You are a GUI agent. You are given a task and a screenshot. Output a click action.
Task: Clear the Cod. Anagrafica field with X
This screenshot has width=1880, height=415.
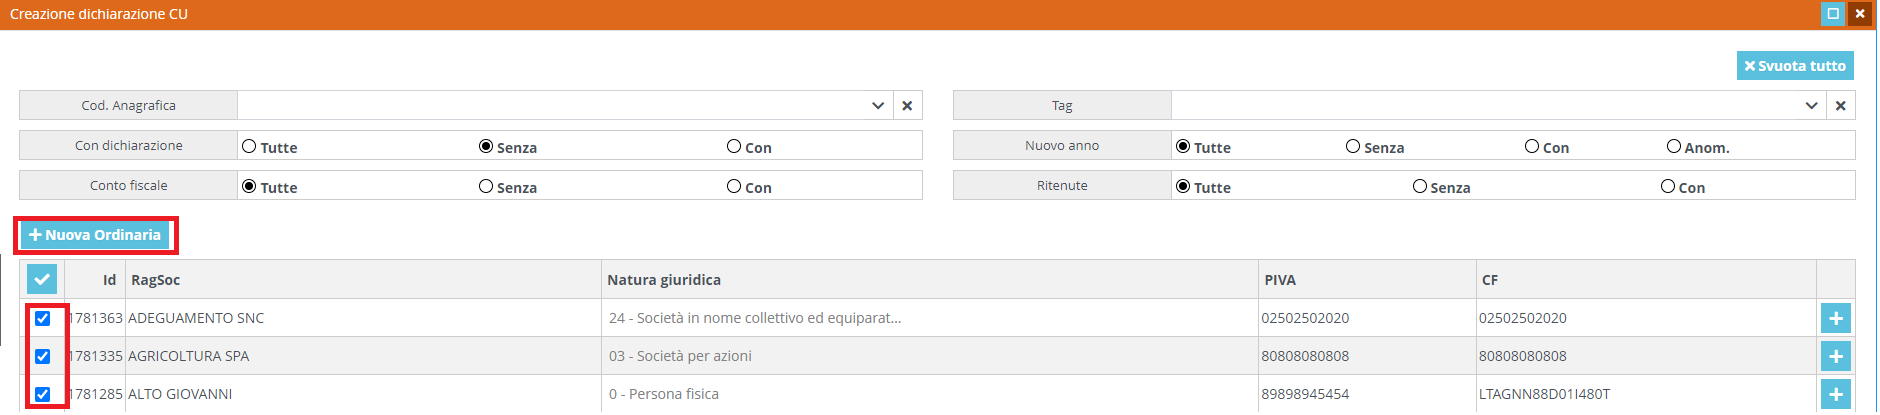(907, 106)
